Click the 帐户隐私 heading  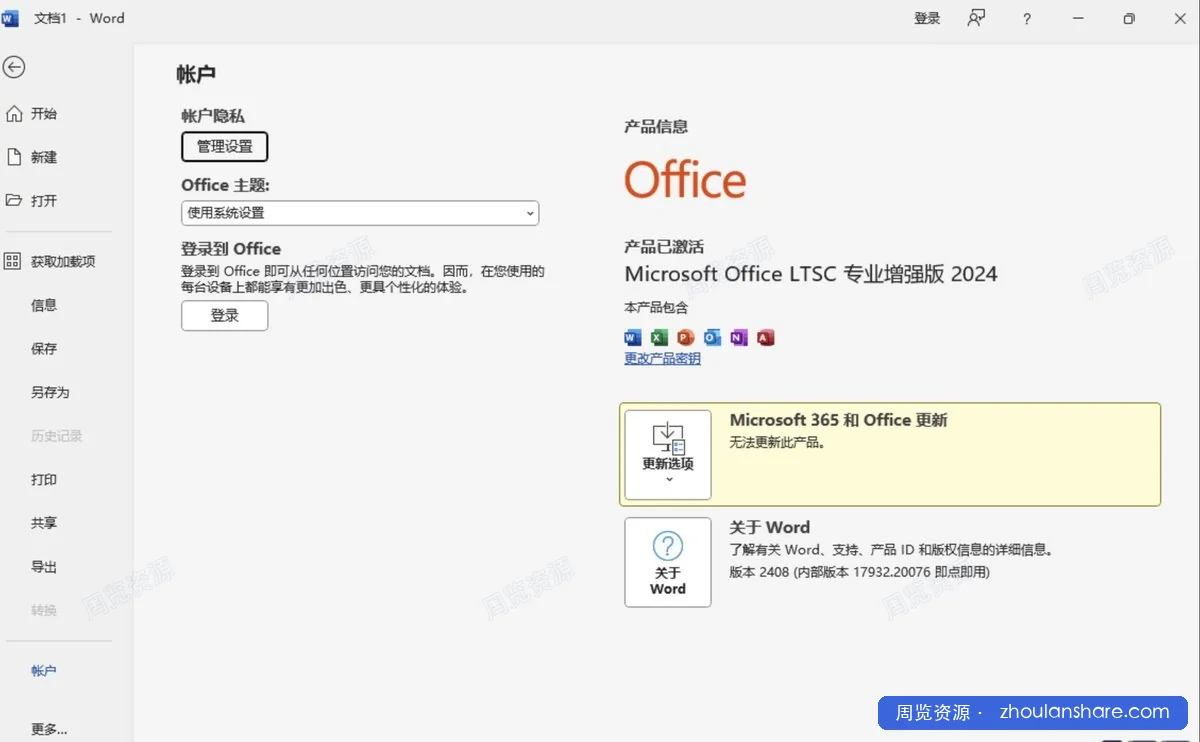coord(213,116)
